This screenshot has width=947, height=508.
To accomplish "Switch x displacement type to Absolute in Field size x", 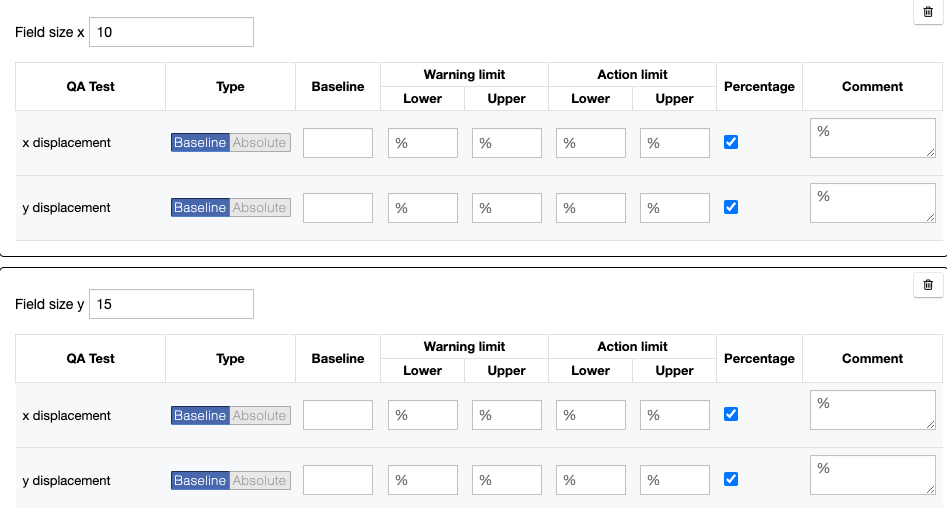I will point(260,143).
